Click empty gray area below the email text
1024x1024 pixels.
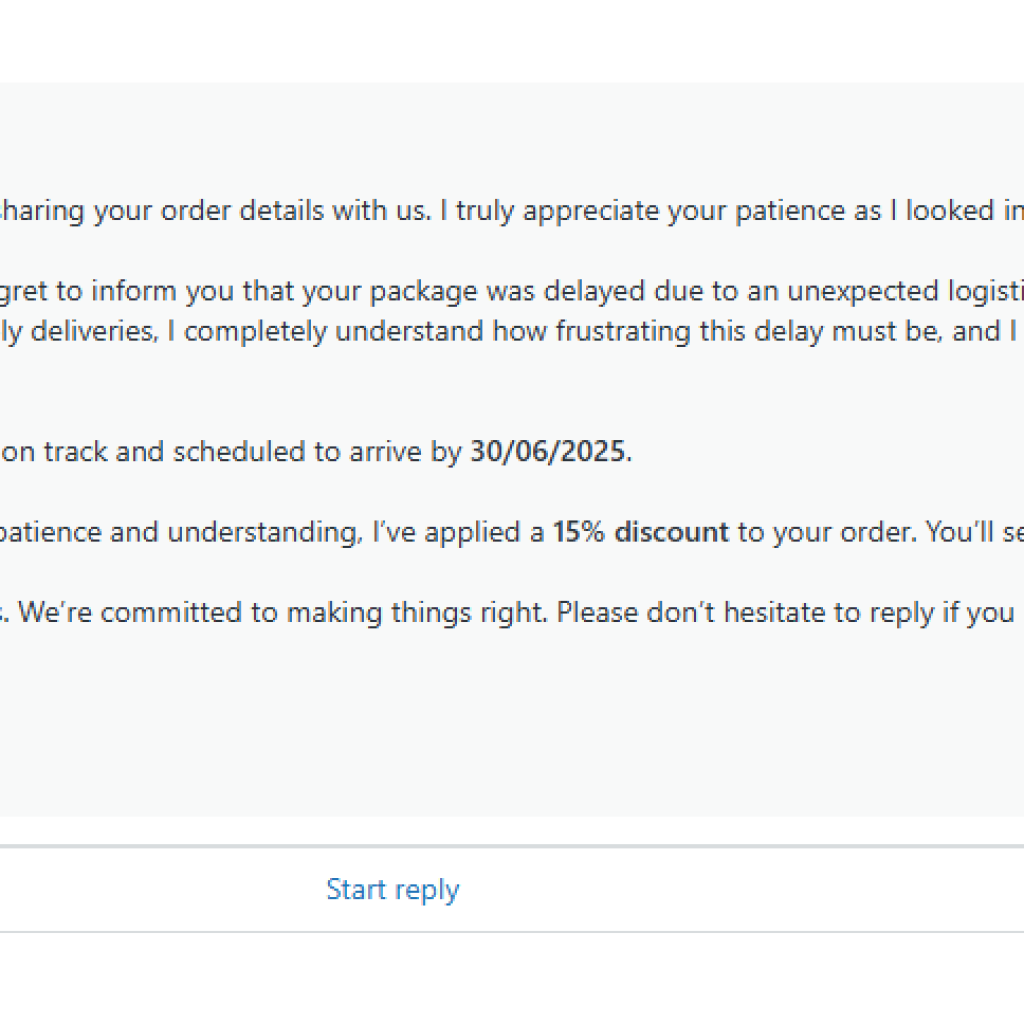click(x=500, y=740)
